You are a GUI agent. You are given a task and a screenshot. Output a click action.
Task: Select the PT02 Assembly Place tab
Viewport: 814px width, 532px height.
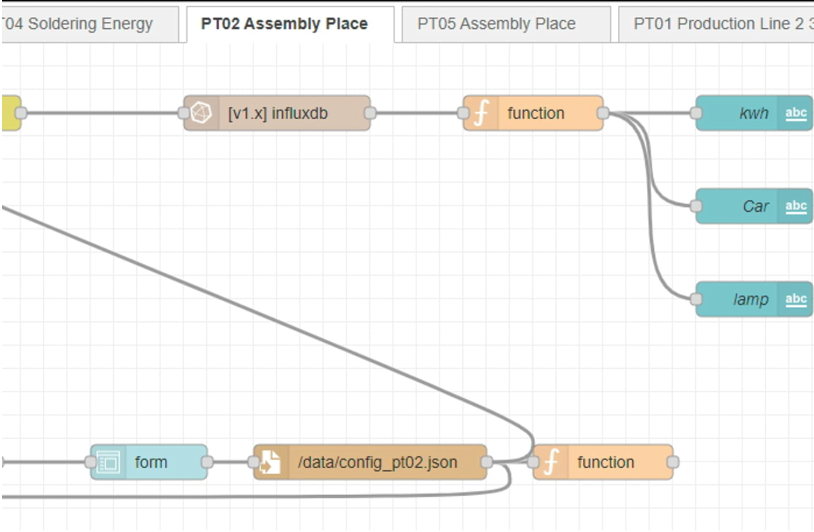coord(284,23)
